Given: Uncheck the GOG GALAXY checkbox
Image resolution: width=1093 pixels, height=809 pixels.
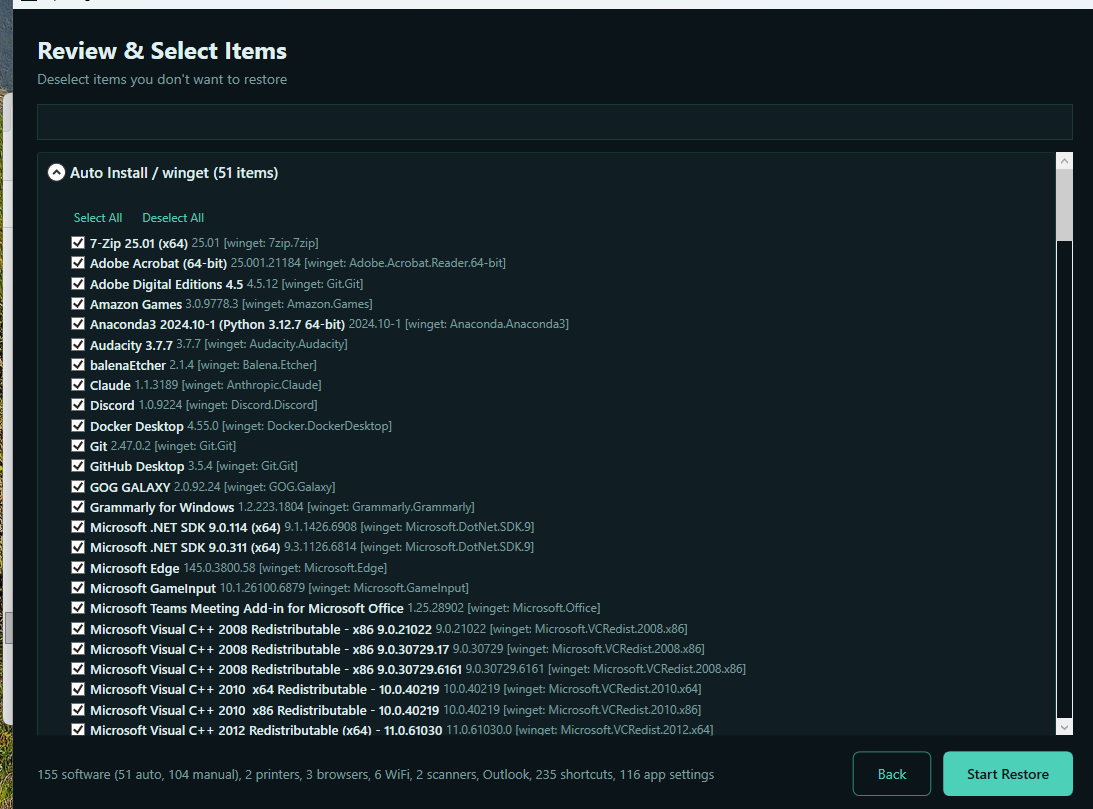Looking at the screenshot, I should [x=78, y=487].
